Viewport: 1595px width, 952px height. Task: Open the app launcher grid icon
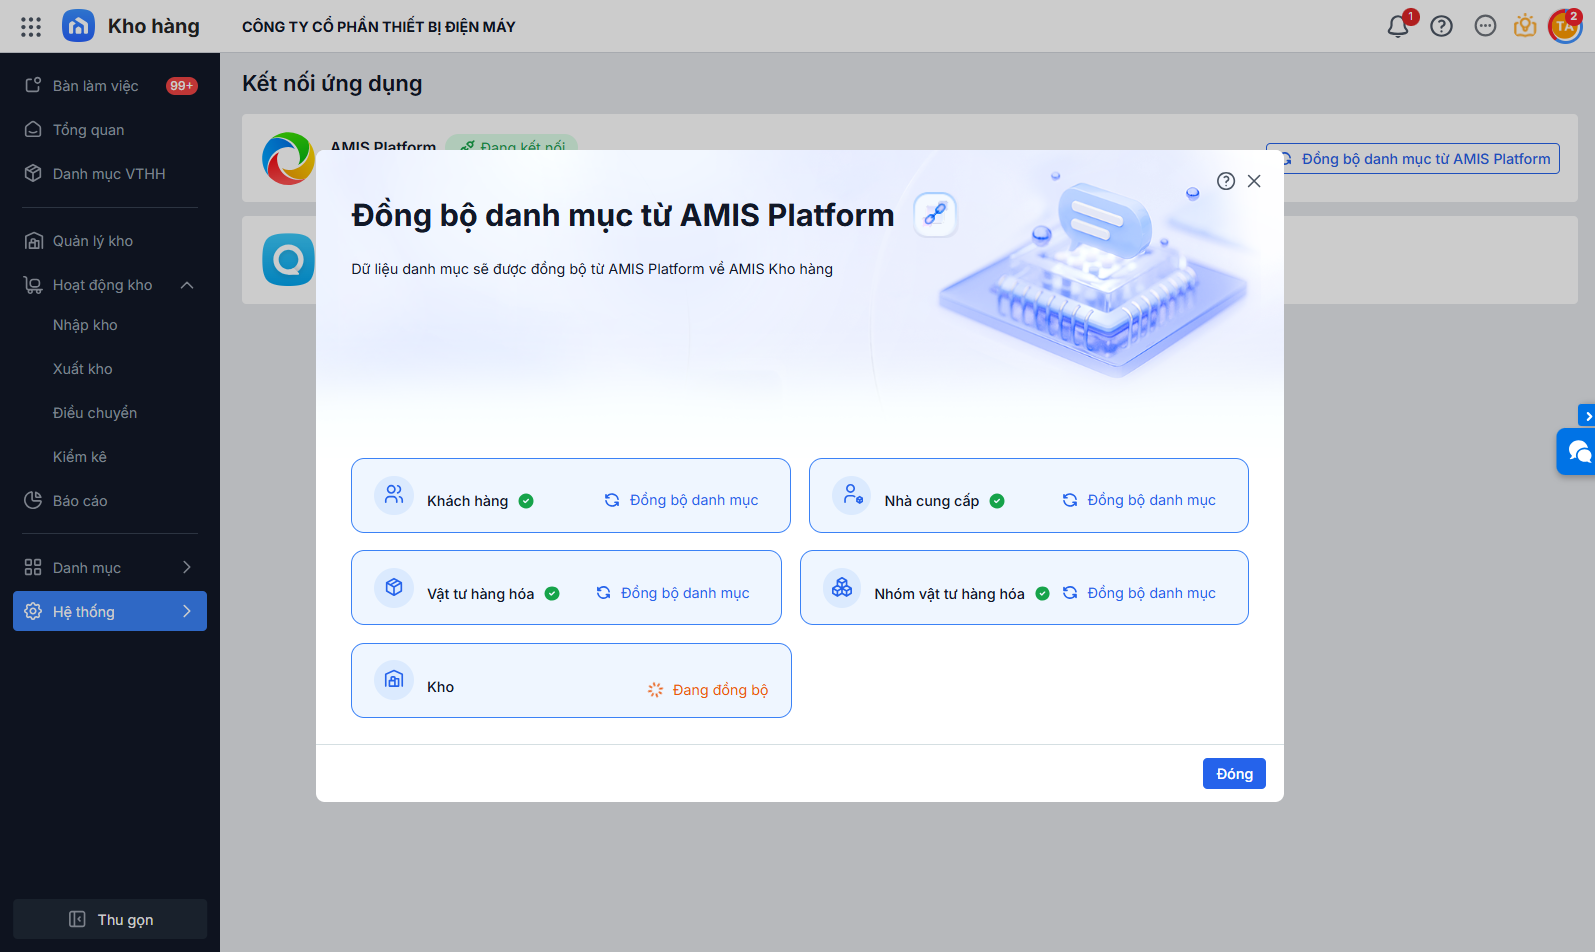coord(31,27)
